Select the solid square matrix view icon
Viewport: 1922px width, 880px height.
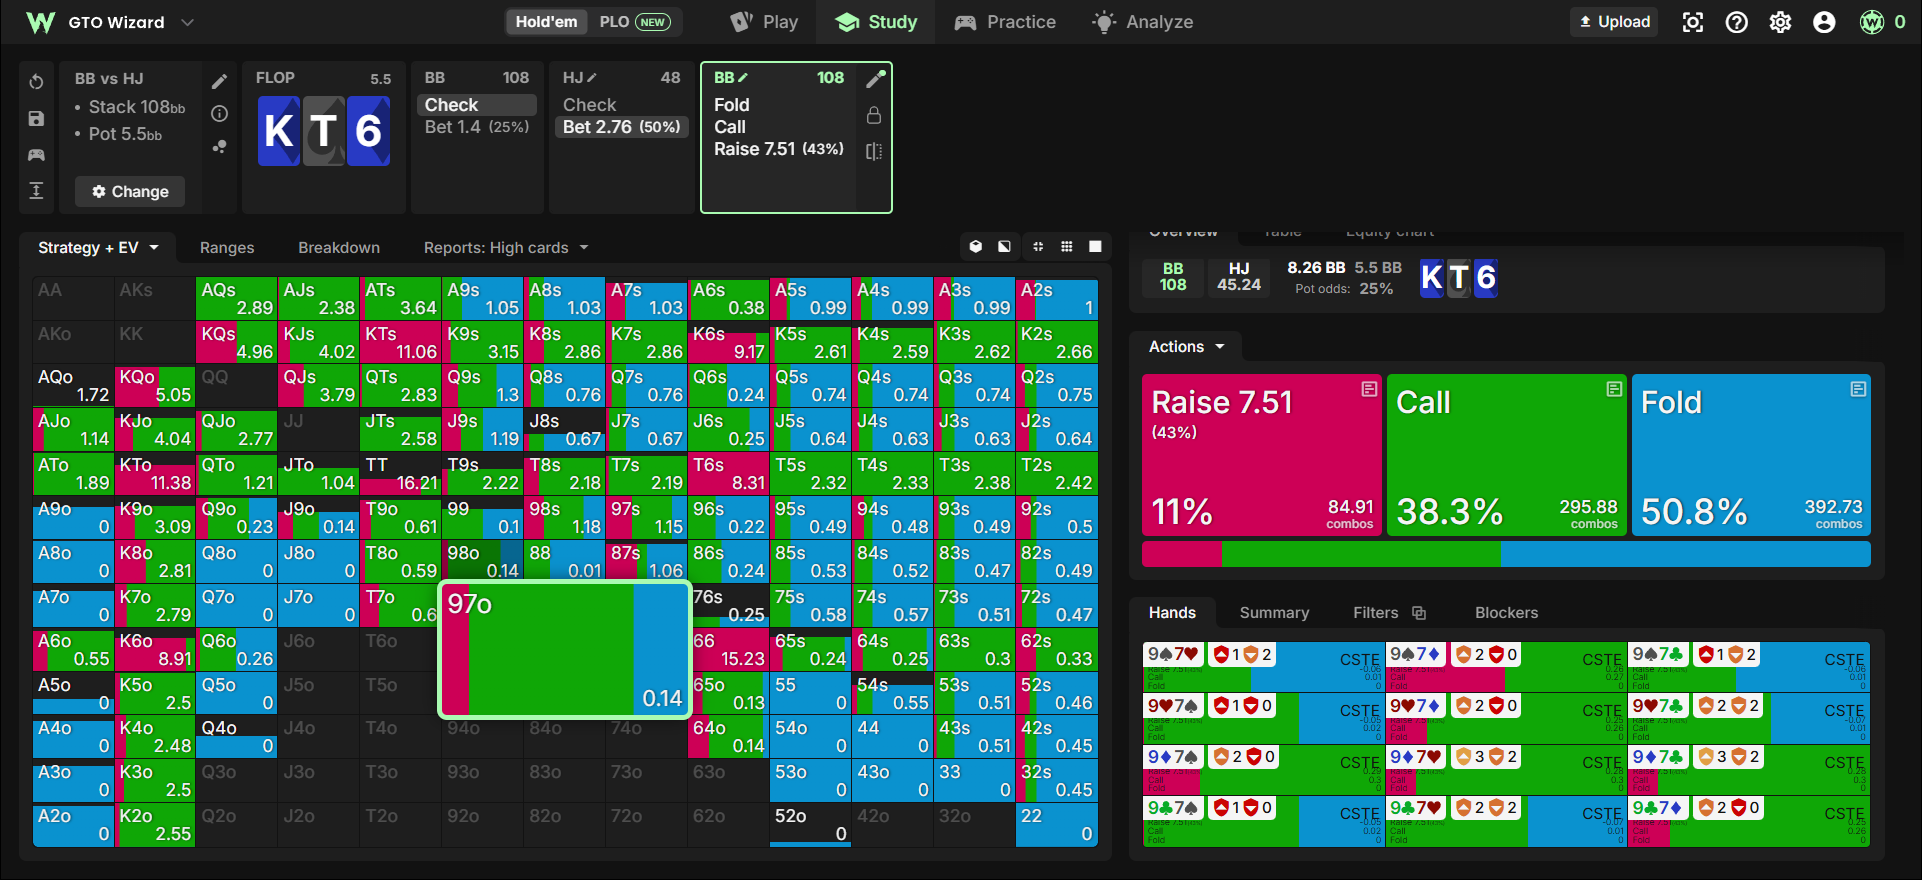pos(1096,247)
